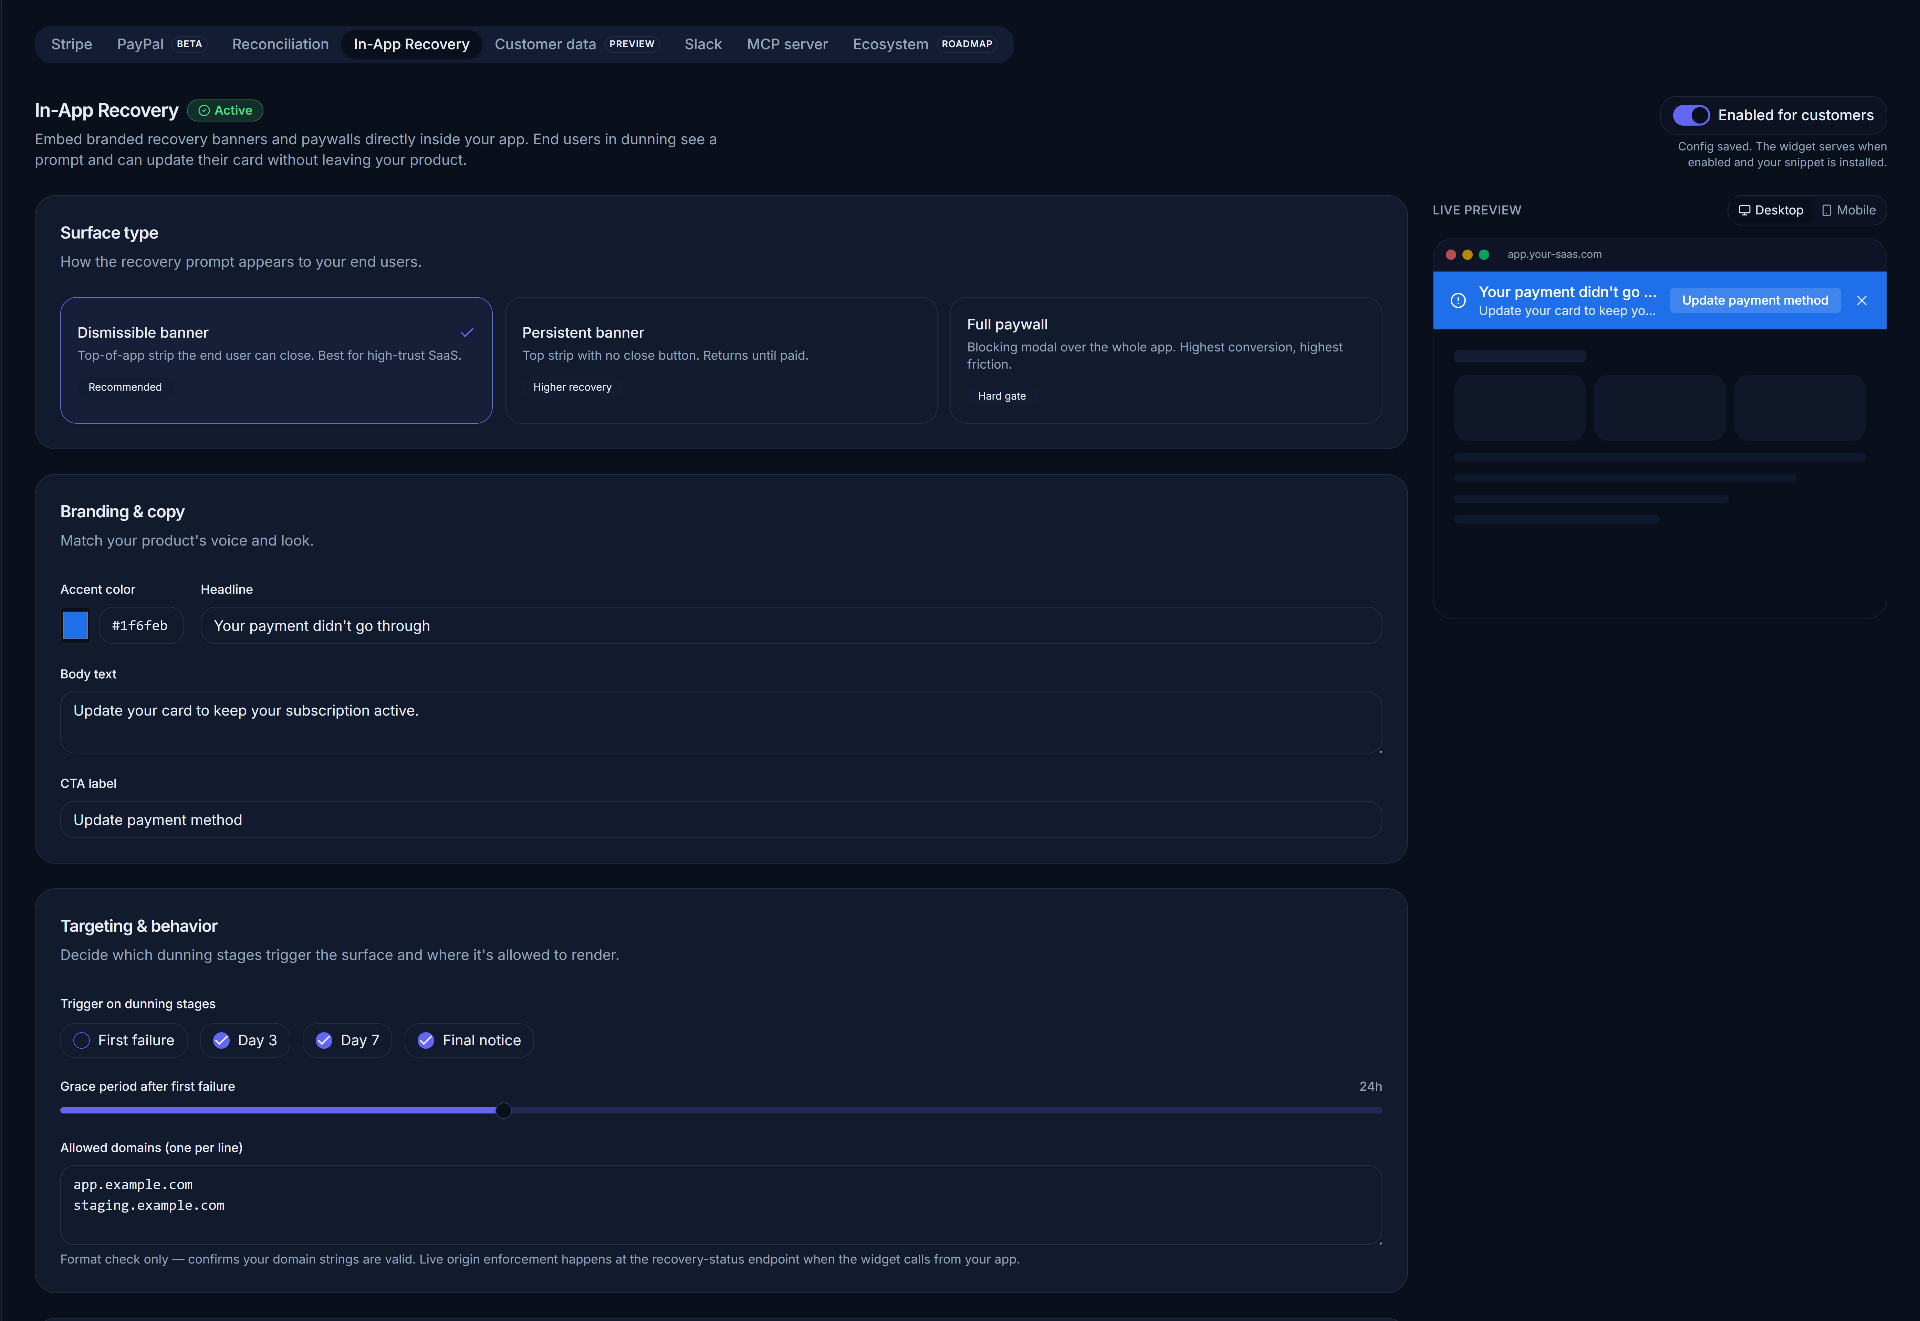Close the preview banner with the X

[1861, 300]
